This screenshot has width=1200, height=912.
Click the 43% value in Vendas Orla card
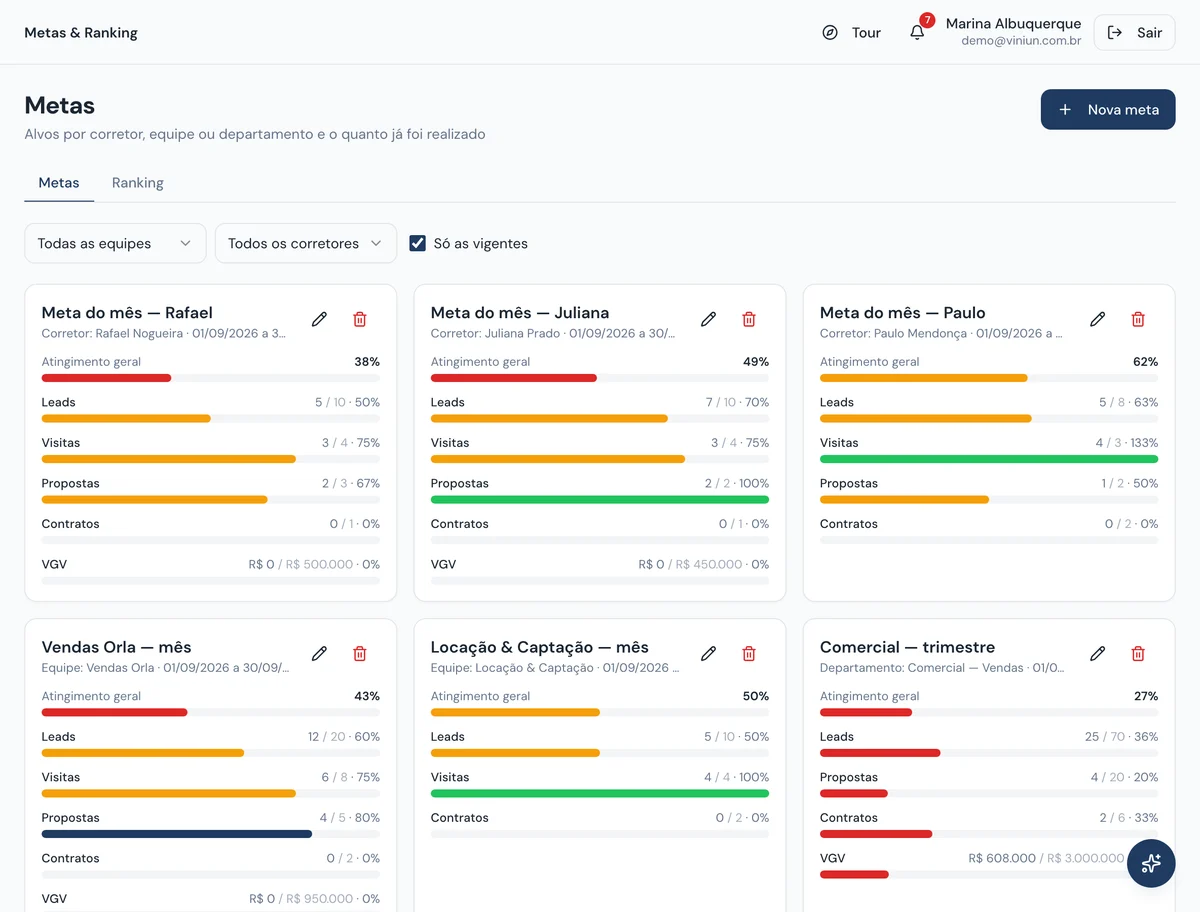click(x=367, y=696)
